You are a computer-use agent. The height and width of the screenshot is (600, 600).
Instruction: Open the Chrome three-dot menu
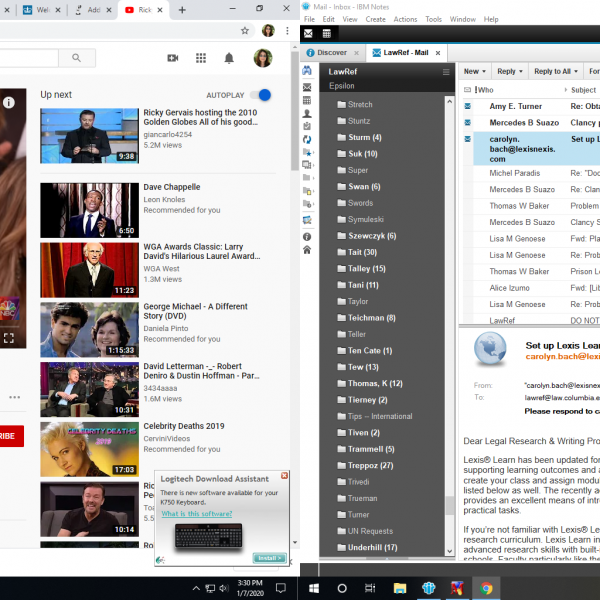[x=287, y=31]
